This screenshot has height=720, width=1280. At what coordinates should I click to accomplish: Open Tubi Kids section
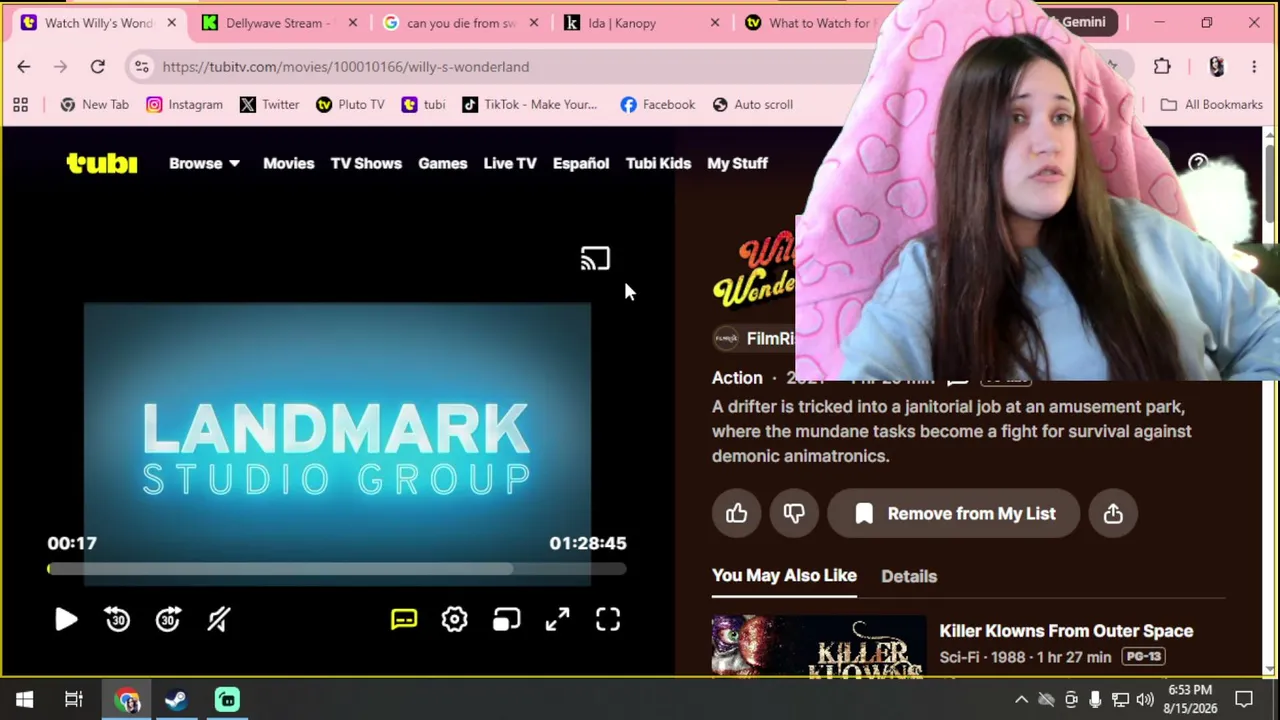coord(658,163)
